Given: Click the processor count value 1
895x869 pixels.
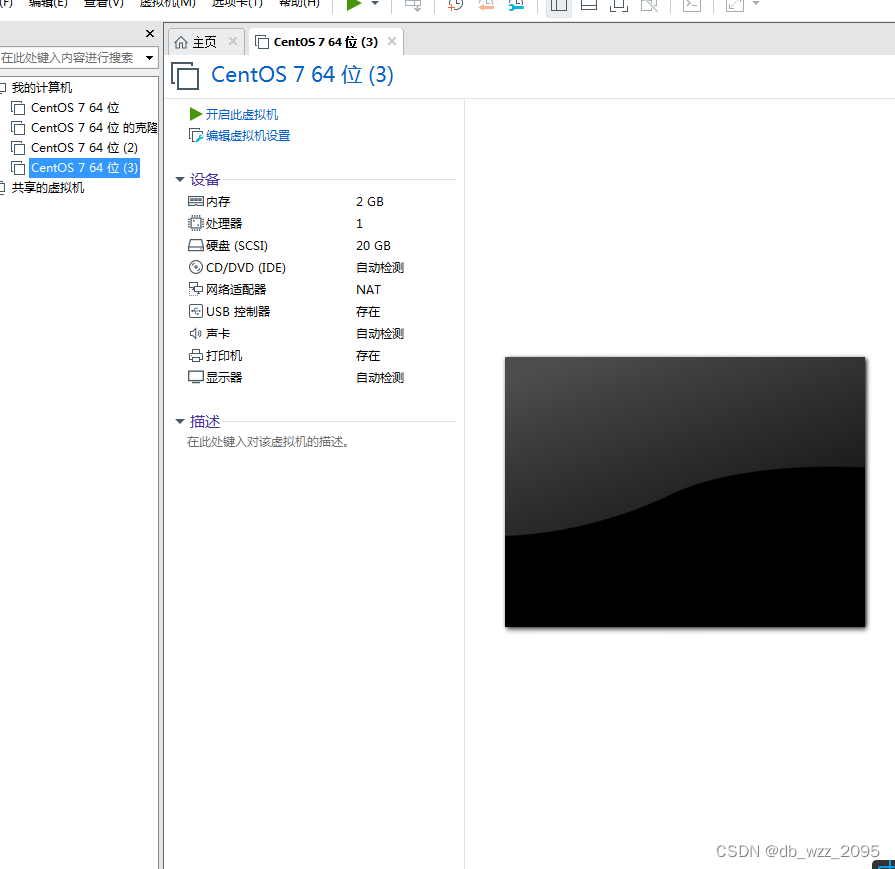Looking at the screenshot, I should pyautogui.click(x=359, y=223).
